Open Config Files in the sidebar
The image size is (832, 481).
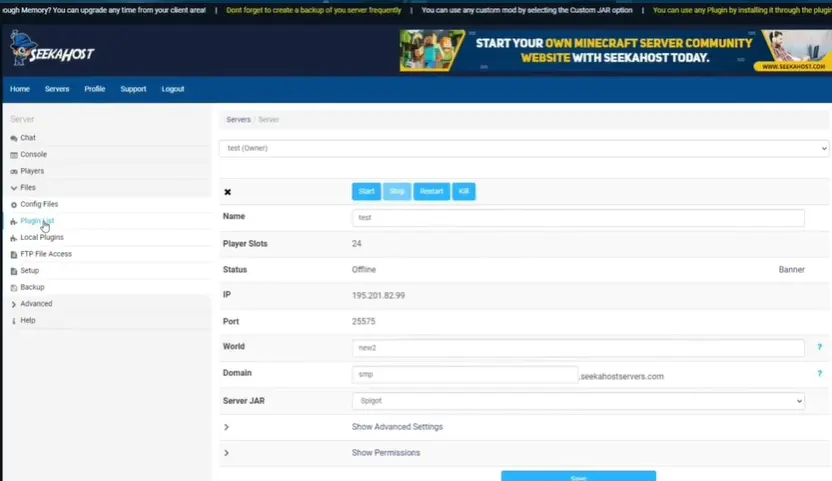[39, 204]
